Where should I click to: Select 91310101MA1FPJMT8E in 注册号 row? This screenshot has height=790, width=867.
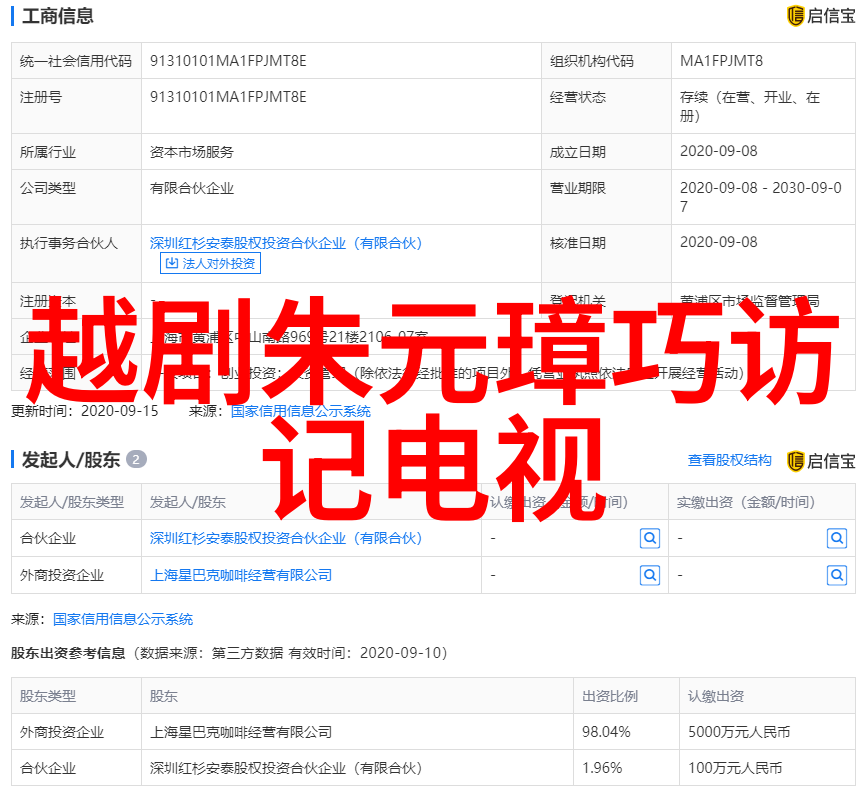coord(228,97)
